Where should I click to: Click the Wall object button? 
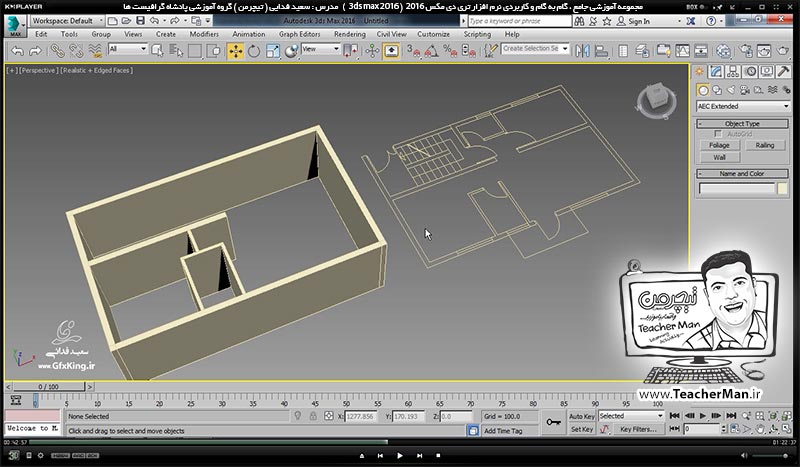point(719,157)
